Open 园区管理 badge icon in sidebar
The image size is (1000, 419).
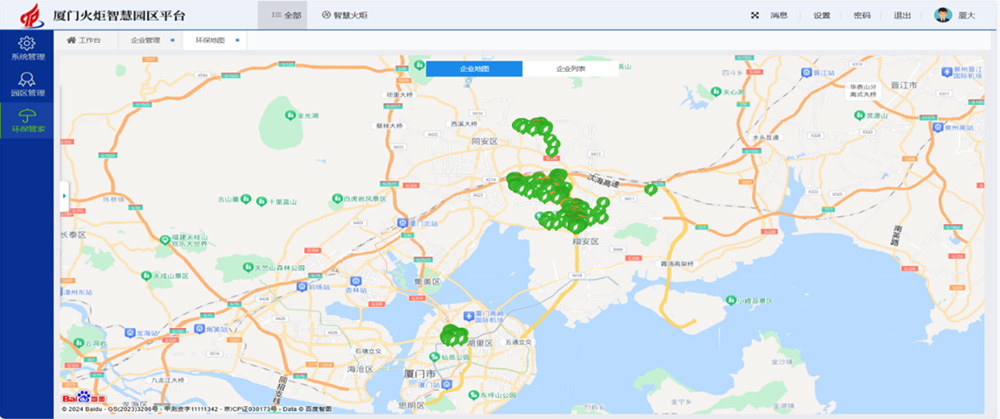pos(27,80)
